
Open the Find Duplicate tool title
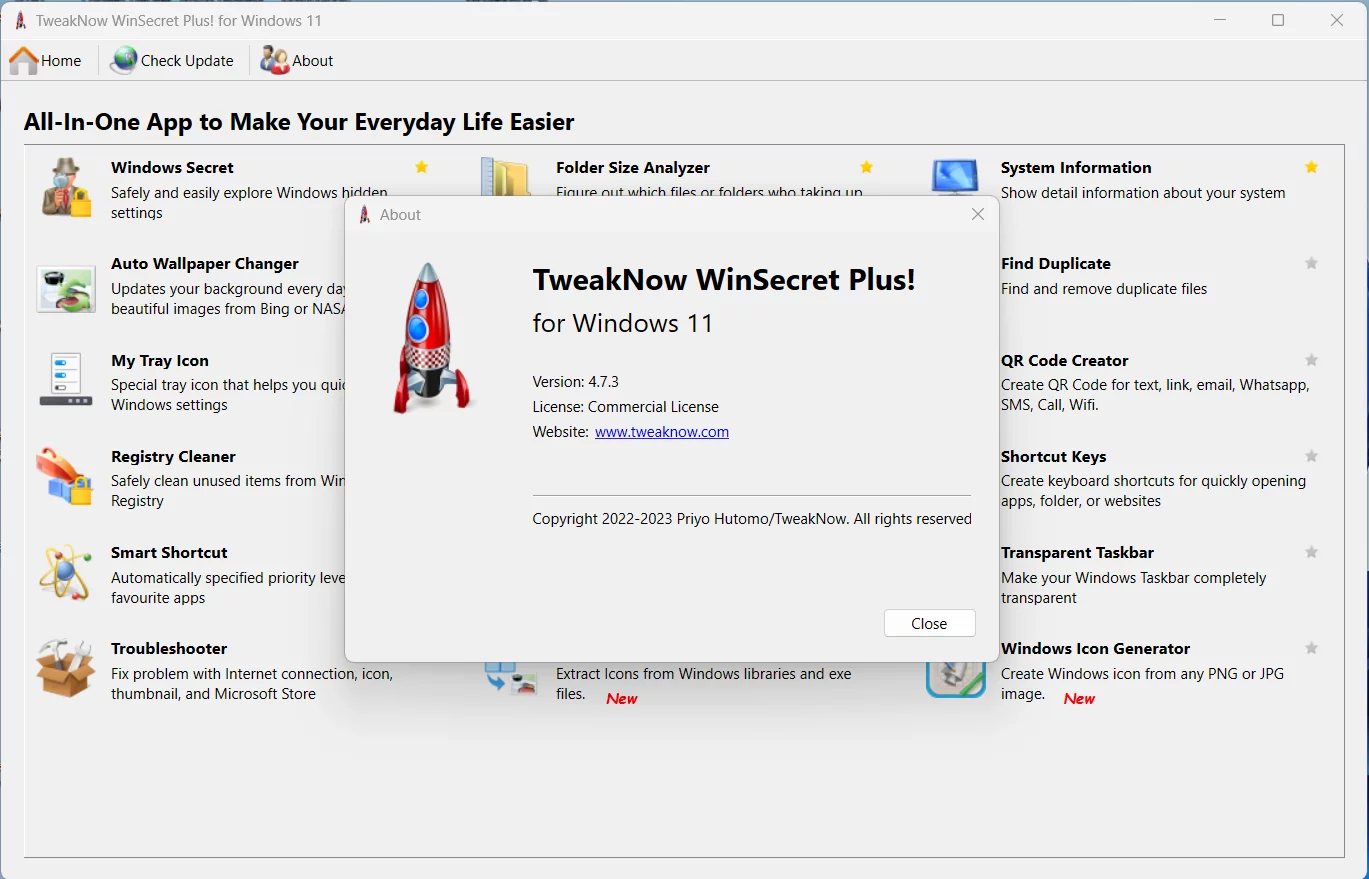[x=1056, y=264]
